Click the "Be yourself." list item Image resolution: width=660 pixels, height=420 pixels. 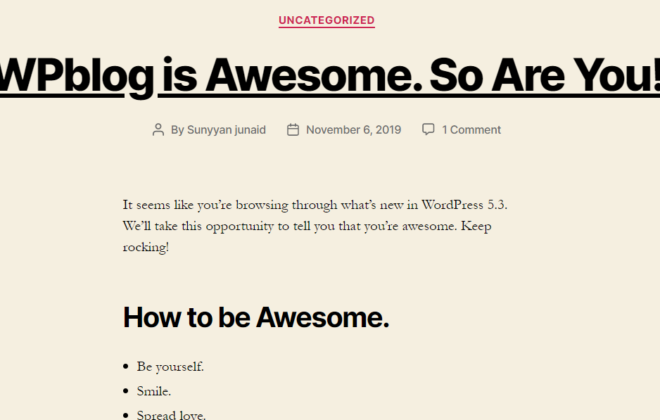click(170, 367)
